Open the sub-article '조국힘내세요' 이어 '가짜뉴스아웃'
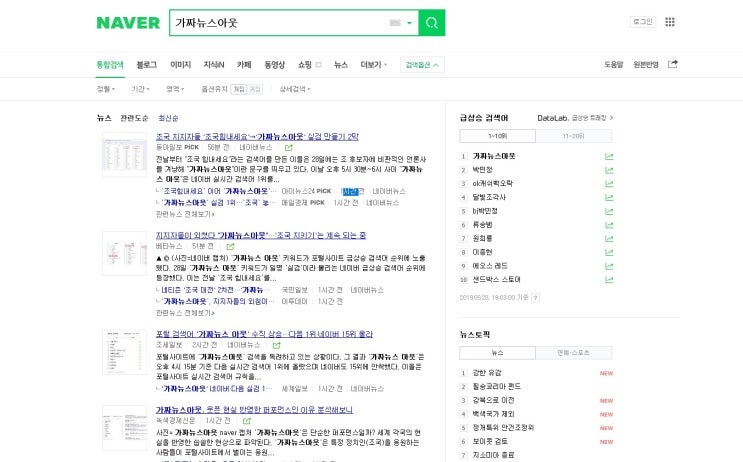This screenshot has width=743, height=462. click(219, 191)
